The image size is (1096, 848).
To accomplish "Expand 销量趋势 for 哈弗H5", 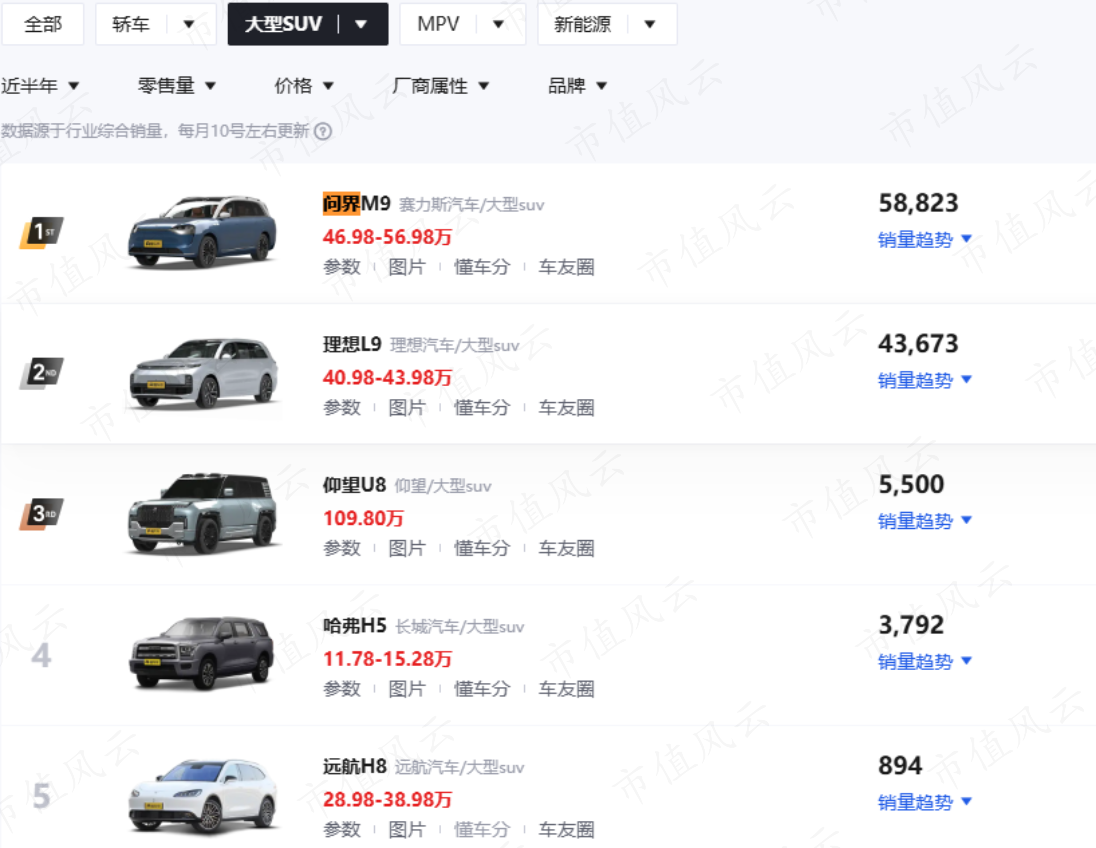I will [925, 661].
